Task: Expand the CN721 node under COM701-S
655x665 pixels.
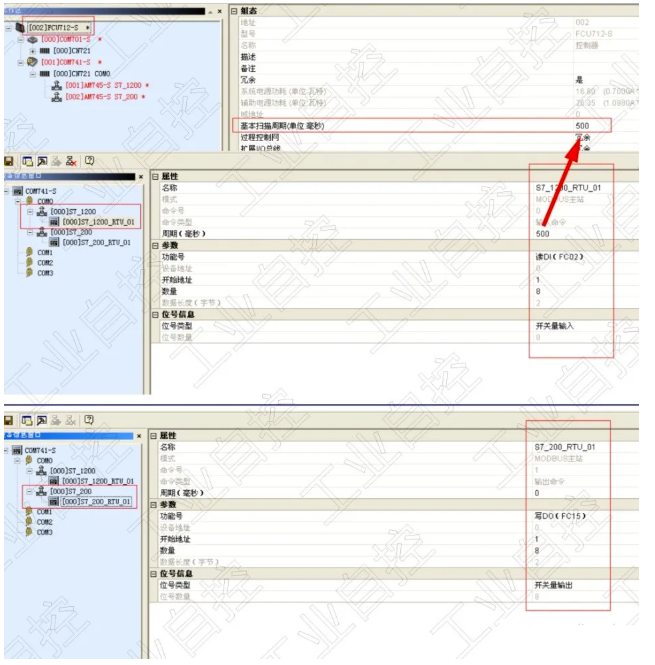Action: click(32, 51)
